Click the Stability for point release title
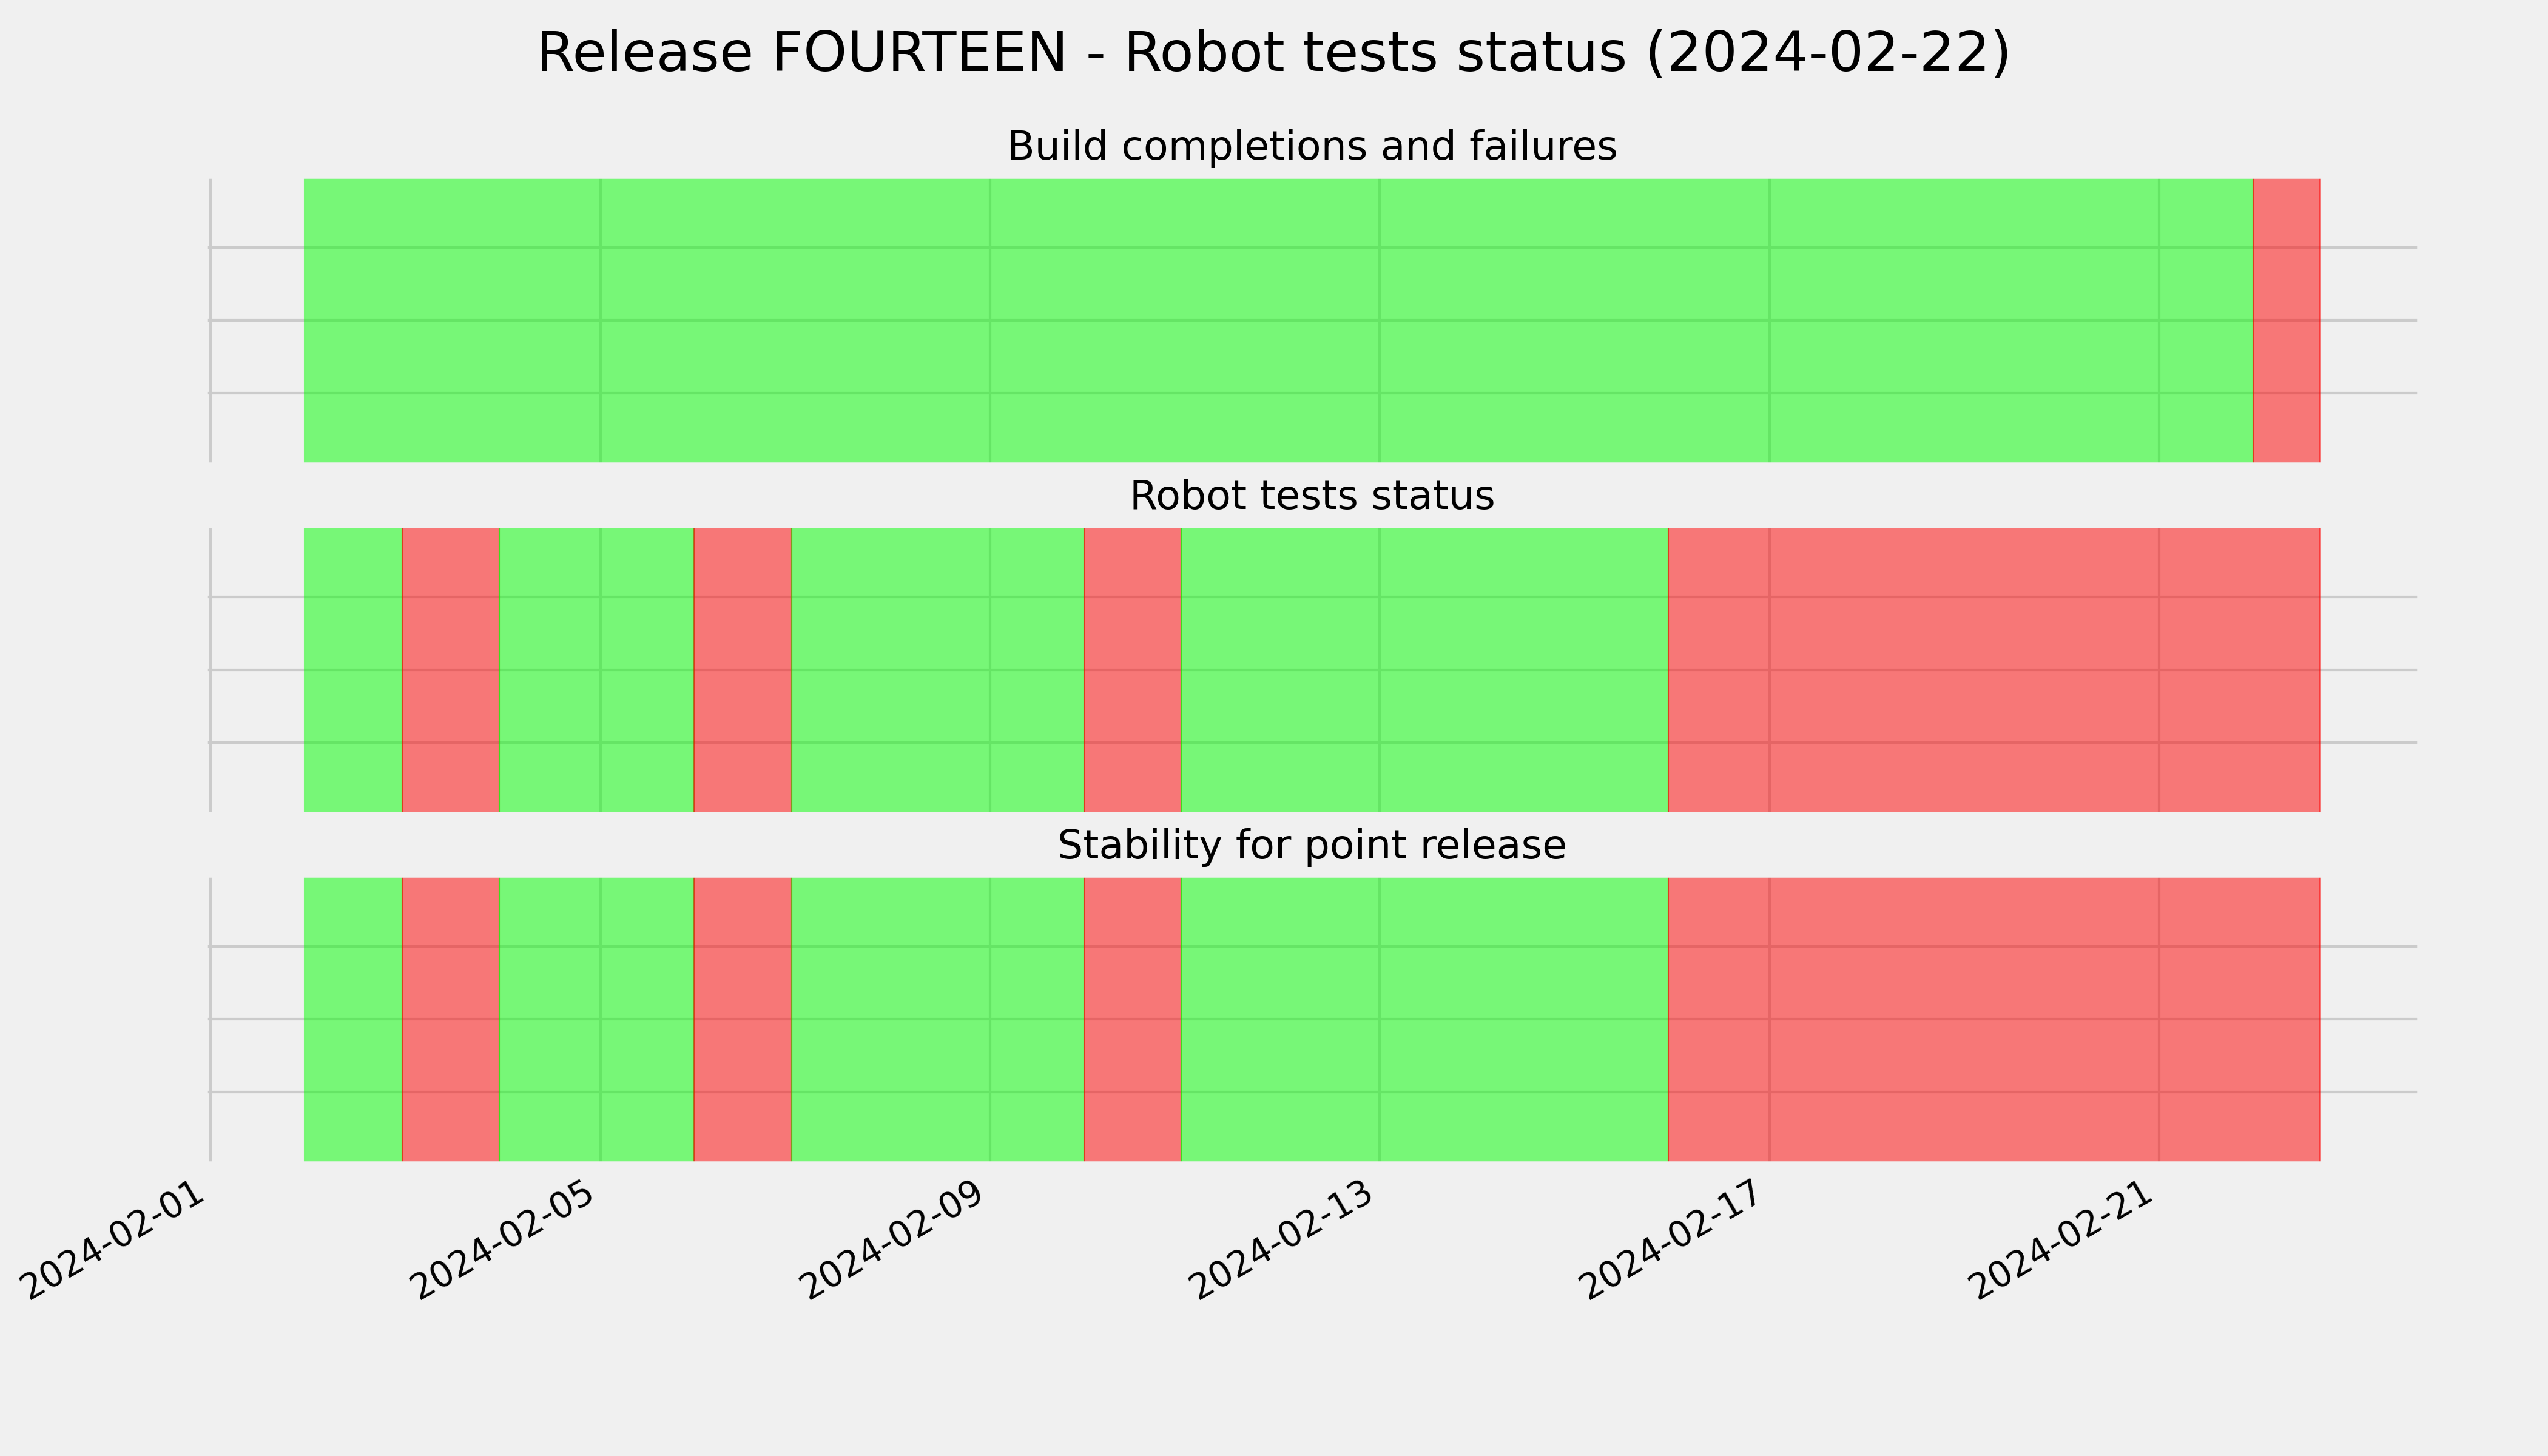The height and width of the screenshot is (1456, 2548). click(1311, 846)
